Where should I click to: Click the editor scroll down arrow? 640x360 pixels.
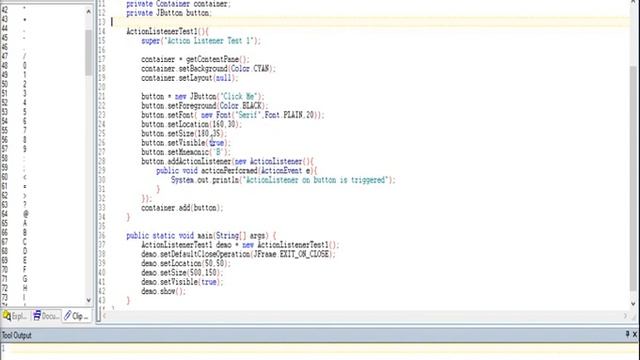click(x=633, y=304)
